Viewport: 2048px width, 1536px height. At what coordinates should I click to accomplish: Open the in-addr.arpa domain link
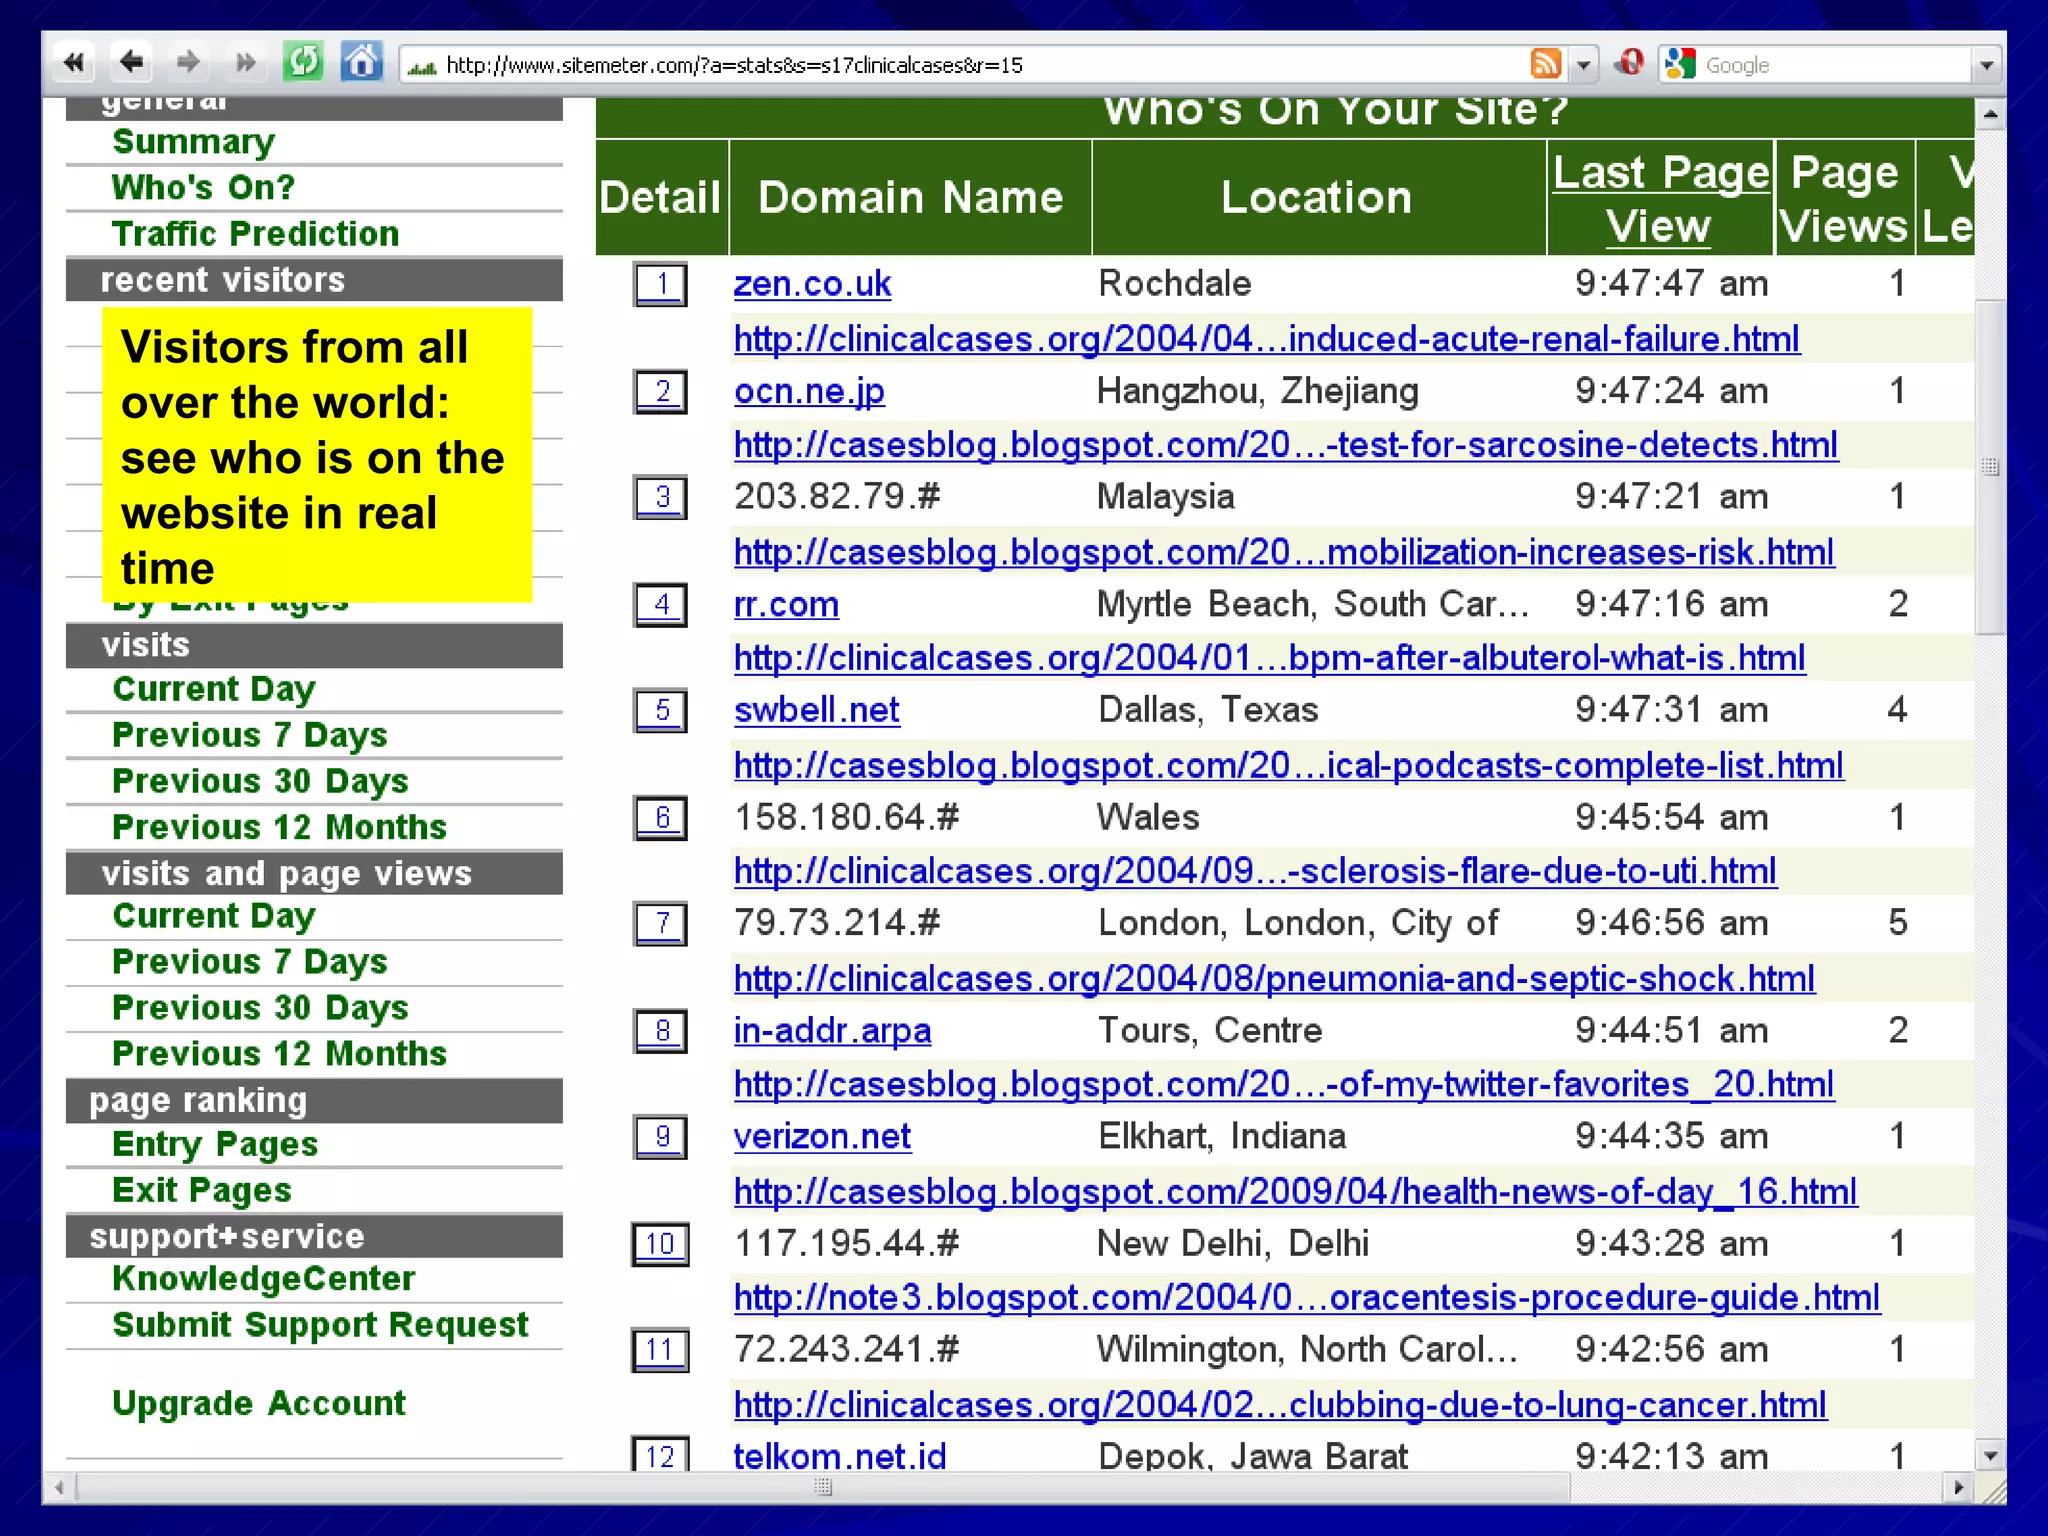tap(832, 1031)
